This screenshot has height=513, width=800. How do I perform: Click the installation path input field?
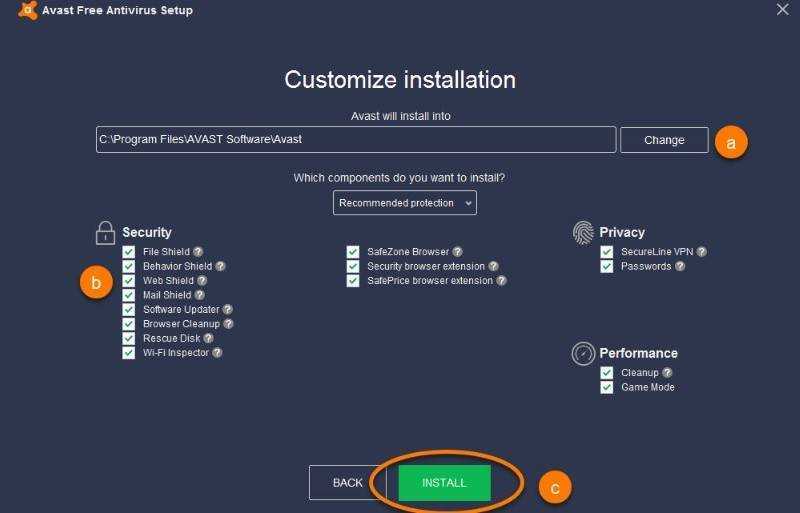(356, 139)
